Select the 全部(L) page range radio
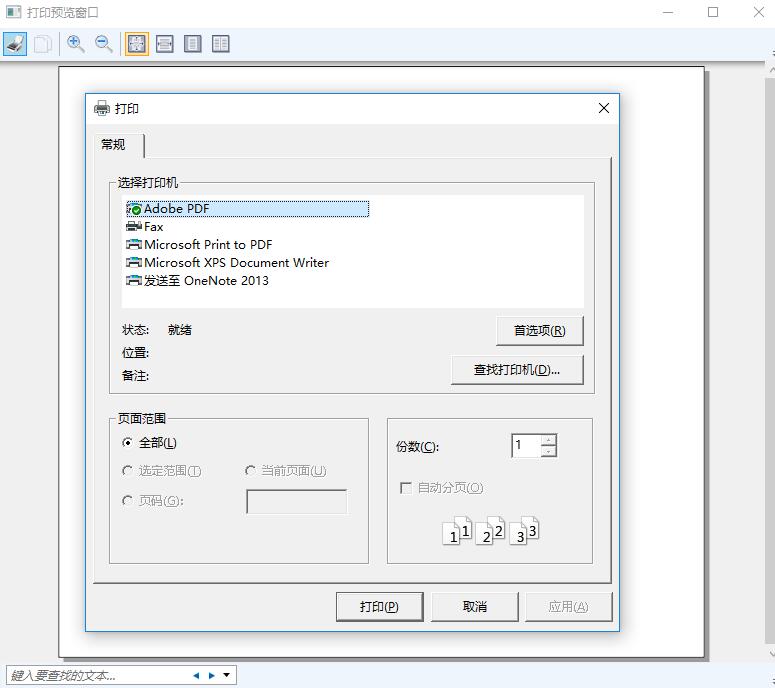775x688 pixels. pyautogui.click(x=149, y=443)
